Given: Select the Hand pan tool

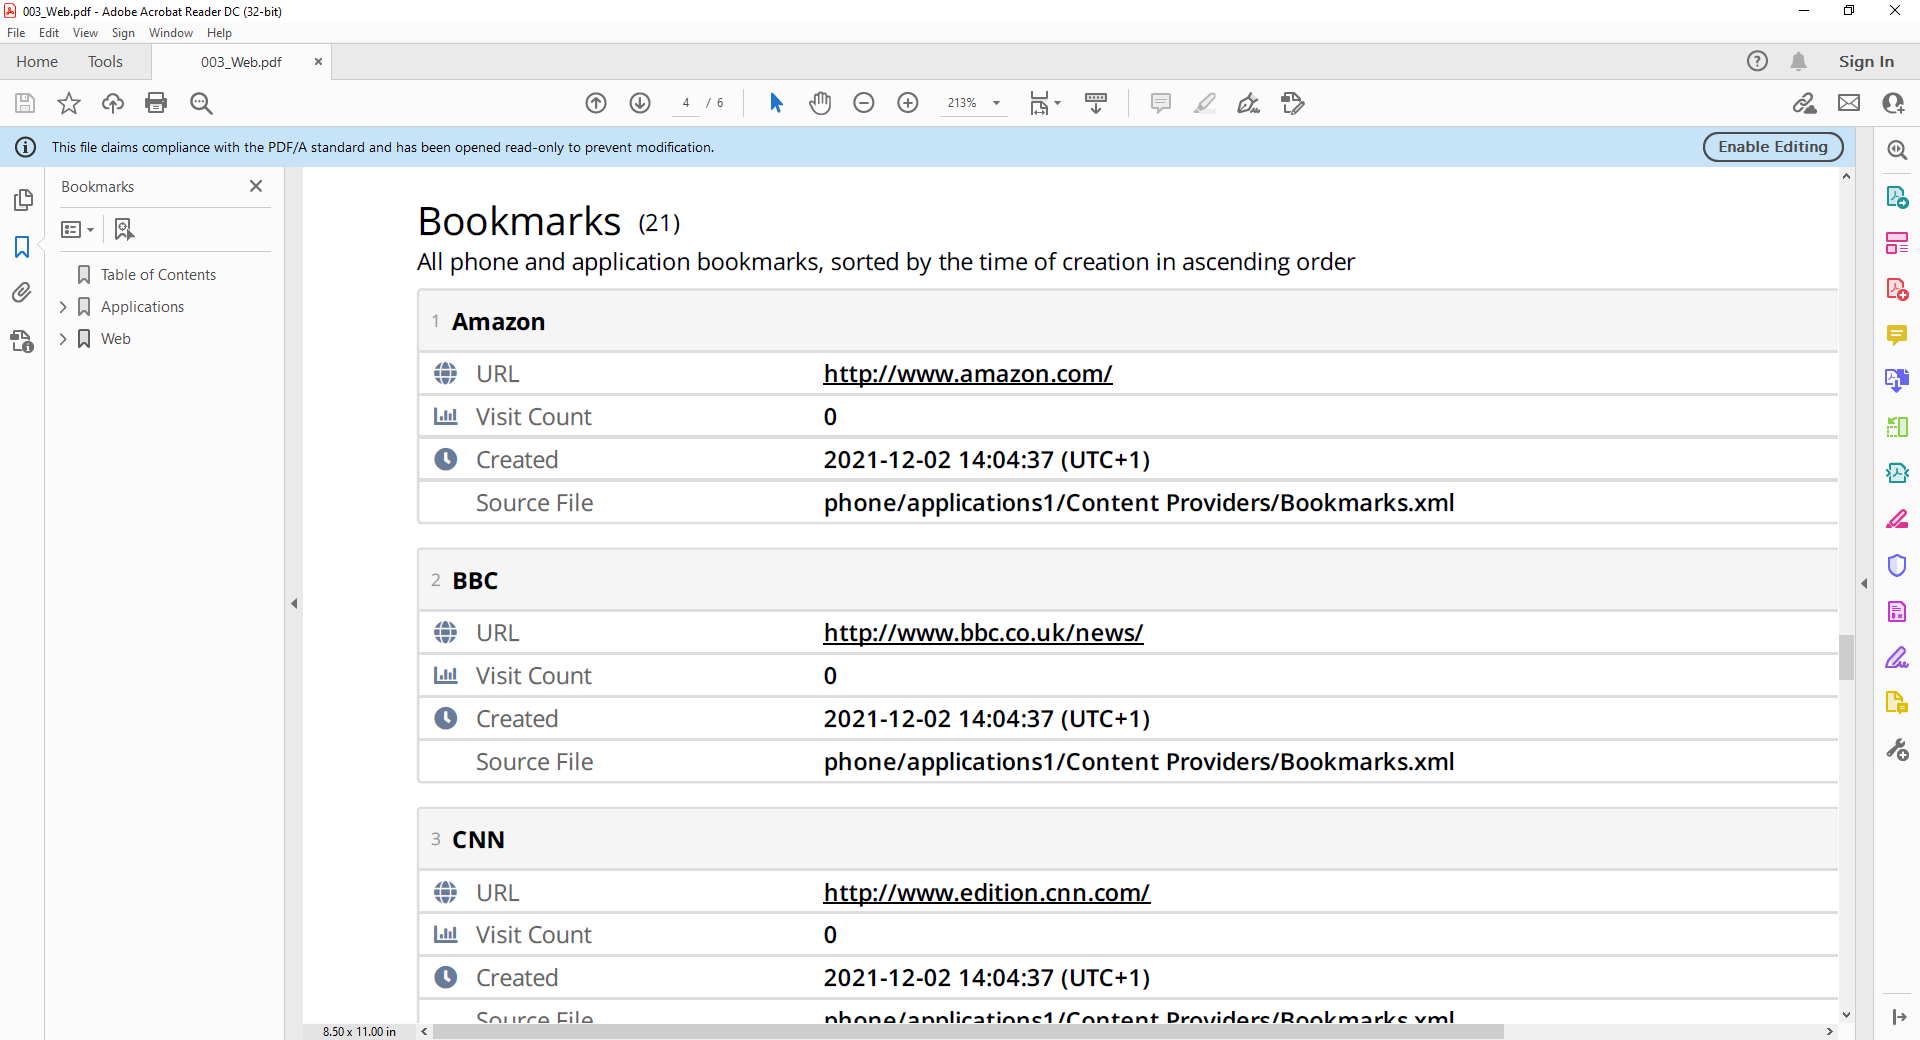Looking at the screenshot, I should pyautogui.click(x=820, y=103).
